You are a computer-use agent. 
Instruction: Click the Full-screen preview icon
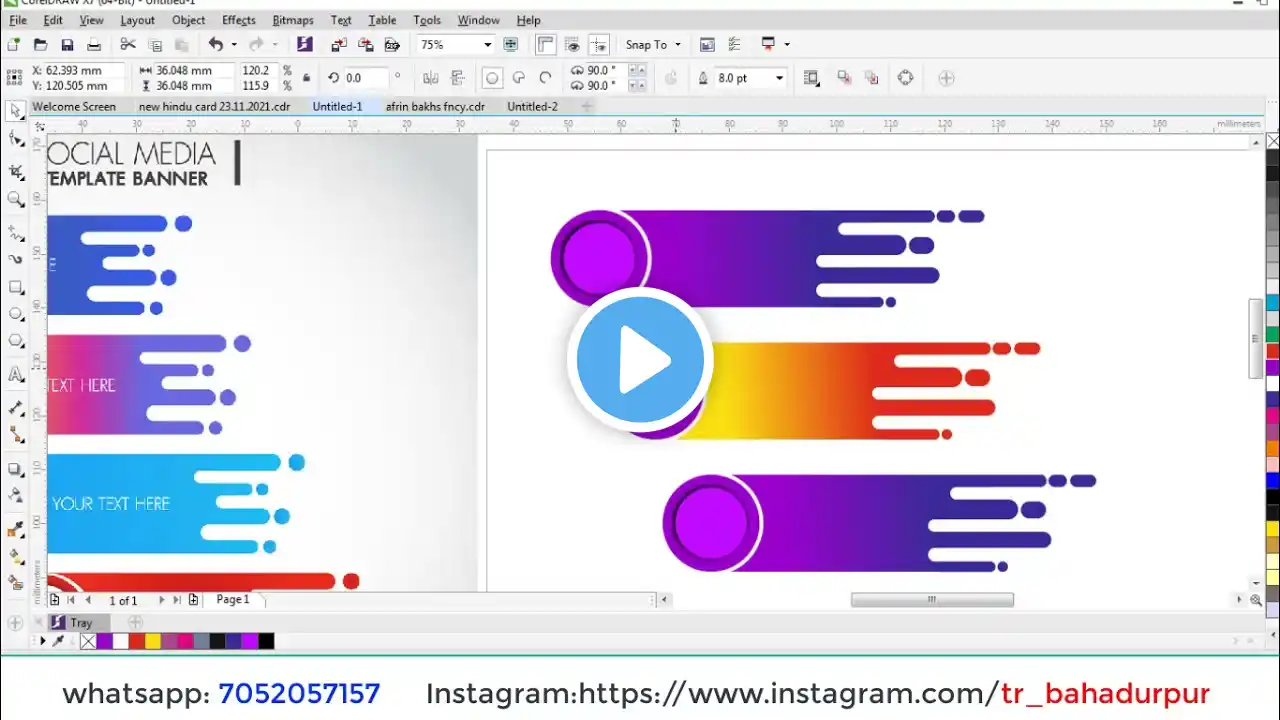(x=511, y=44)
